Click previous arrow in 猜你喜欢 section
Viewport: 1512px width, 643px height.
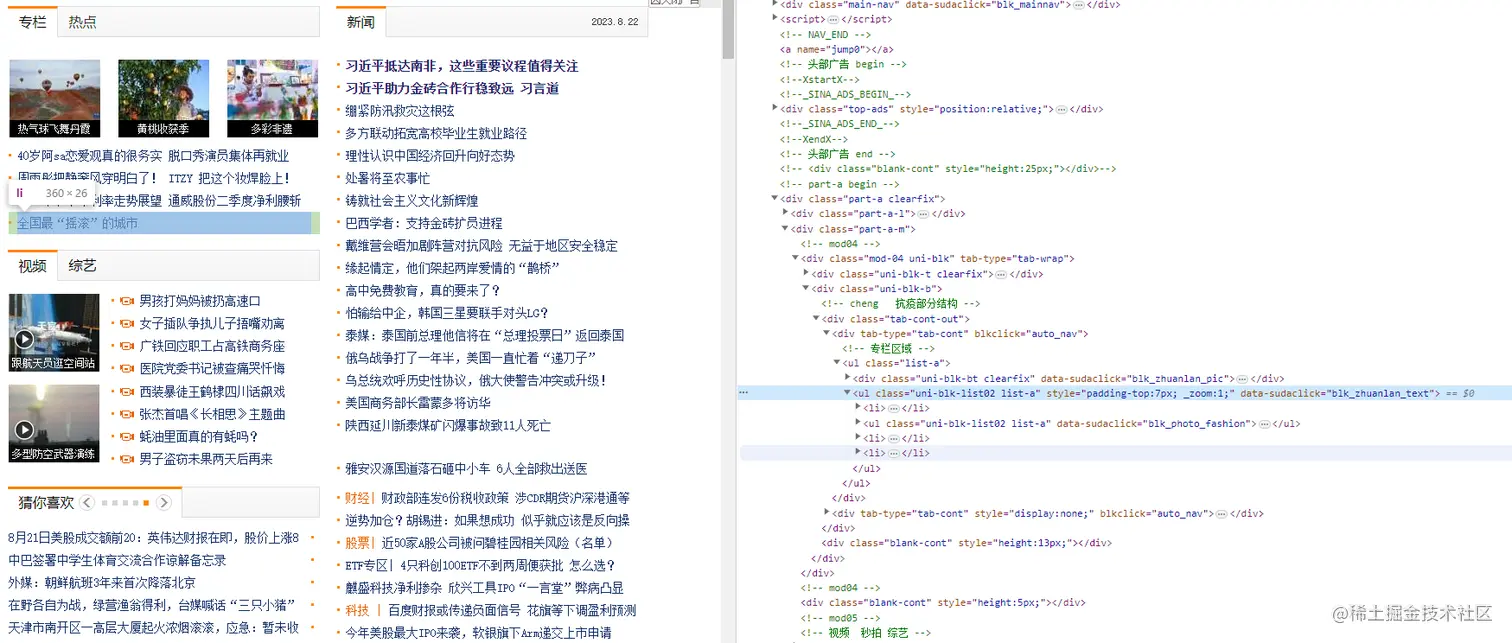click(x=87, y=502)
